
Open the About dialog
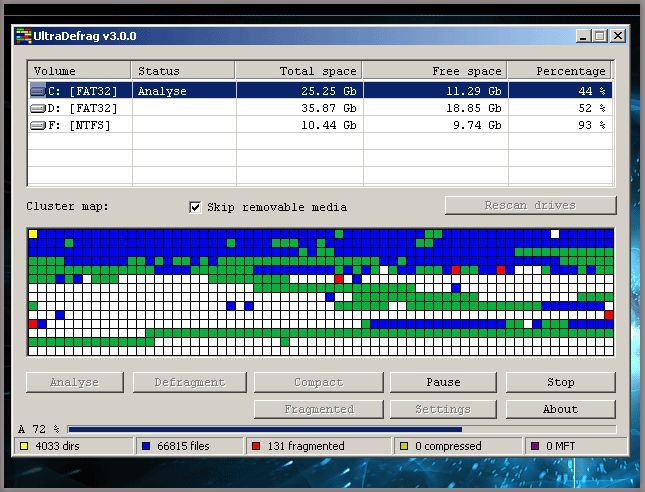560,409
